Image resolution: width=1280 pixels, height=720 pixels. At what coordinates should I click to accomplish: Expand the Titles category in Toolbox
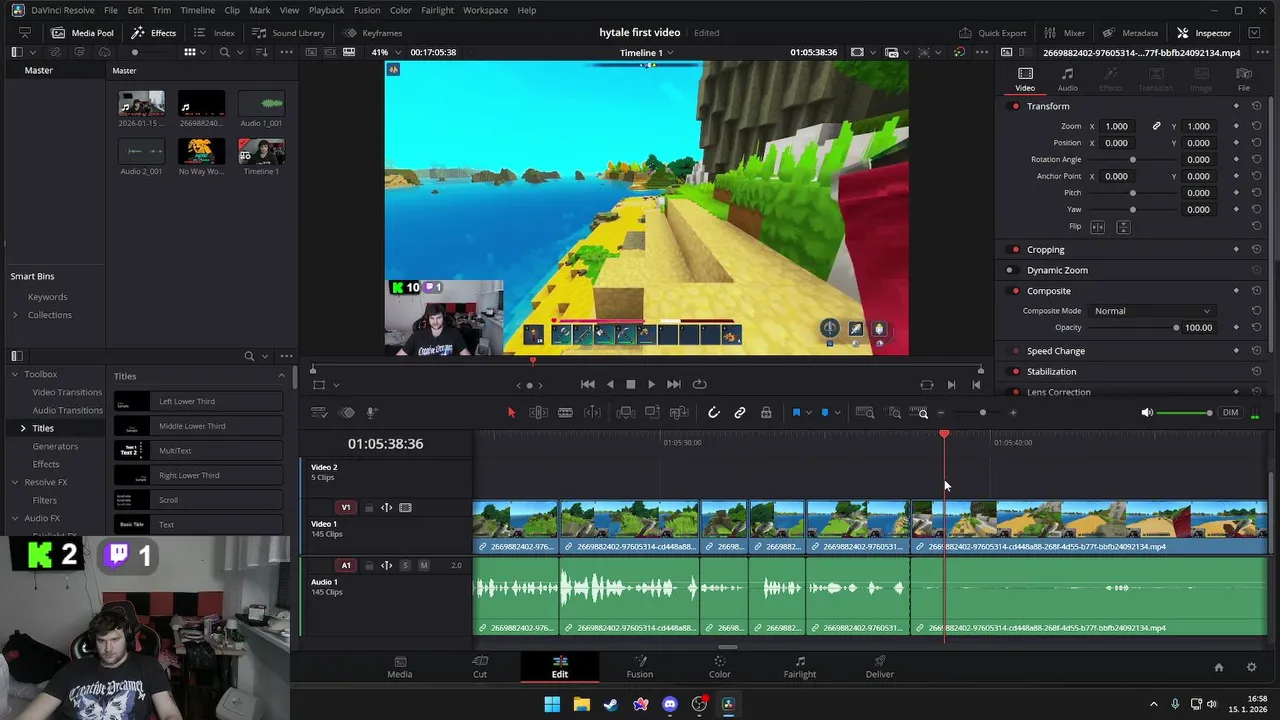tap(23, 428)
